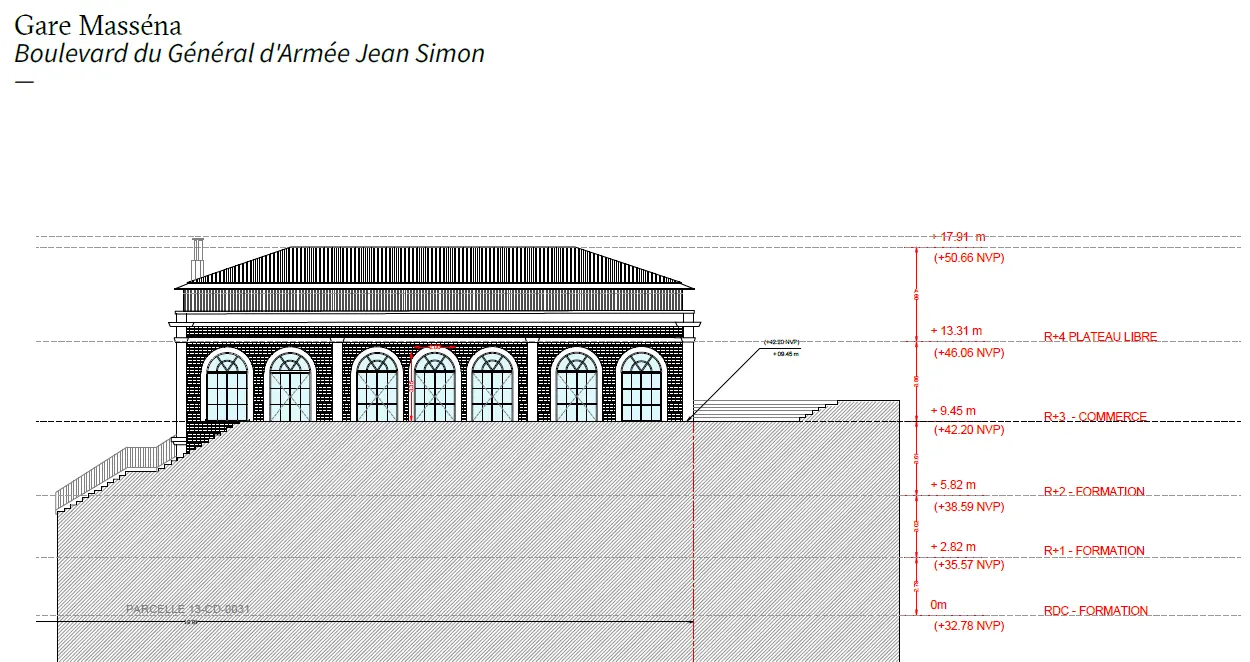Click the "0m" ground level label

click(x=938, y=605)
